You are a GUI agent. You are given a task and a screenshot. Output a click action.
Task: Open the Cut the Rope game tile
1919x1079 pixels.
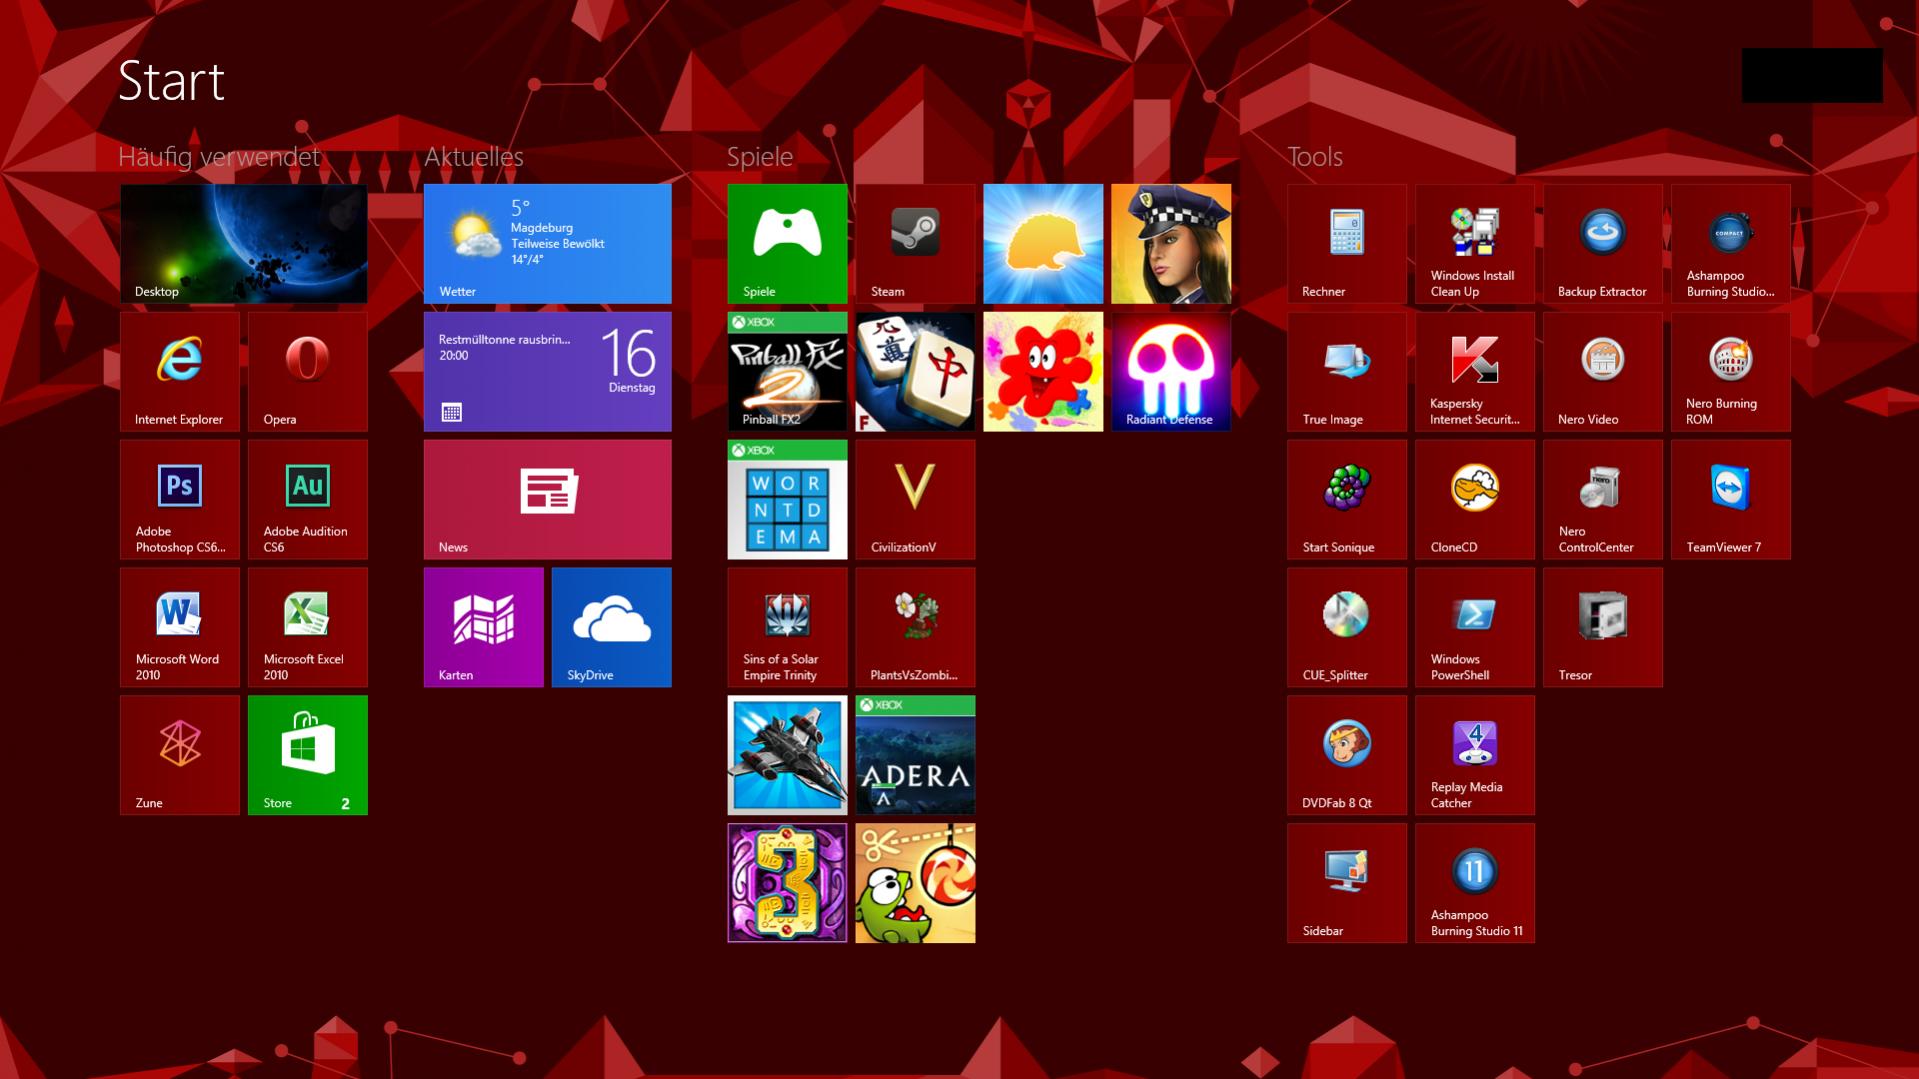[916, 883]
